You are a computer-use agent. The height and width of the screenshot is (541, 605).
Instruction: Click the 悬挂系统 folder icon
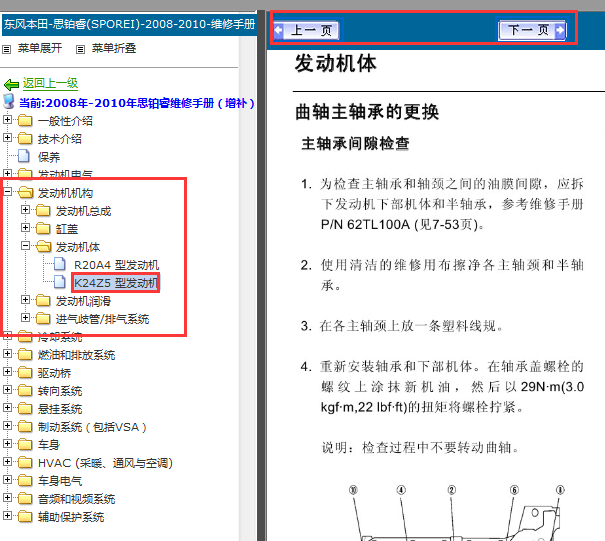[x=25, y=408]
